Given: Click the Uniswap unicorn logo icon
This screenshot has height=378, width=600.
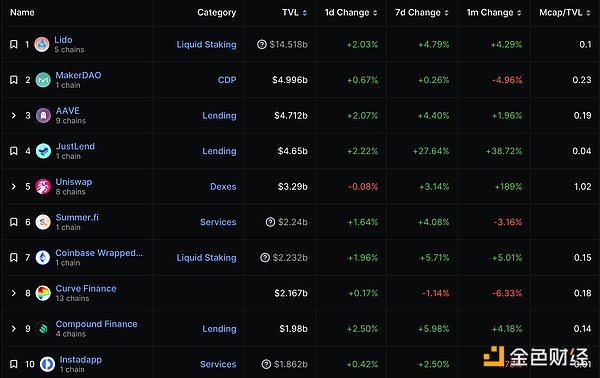Looking at the screenshot, I should (43, 187).
